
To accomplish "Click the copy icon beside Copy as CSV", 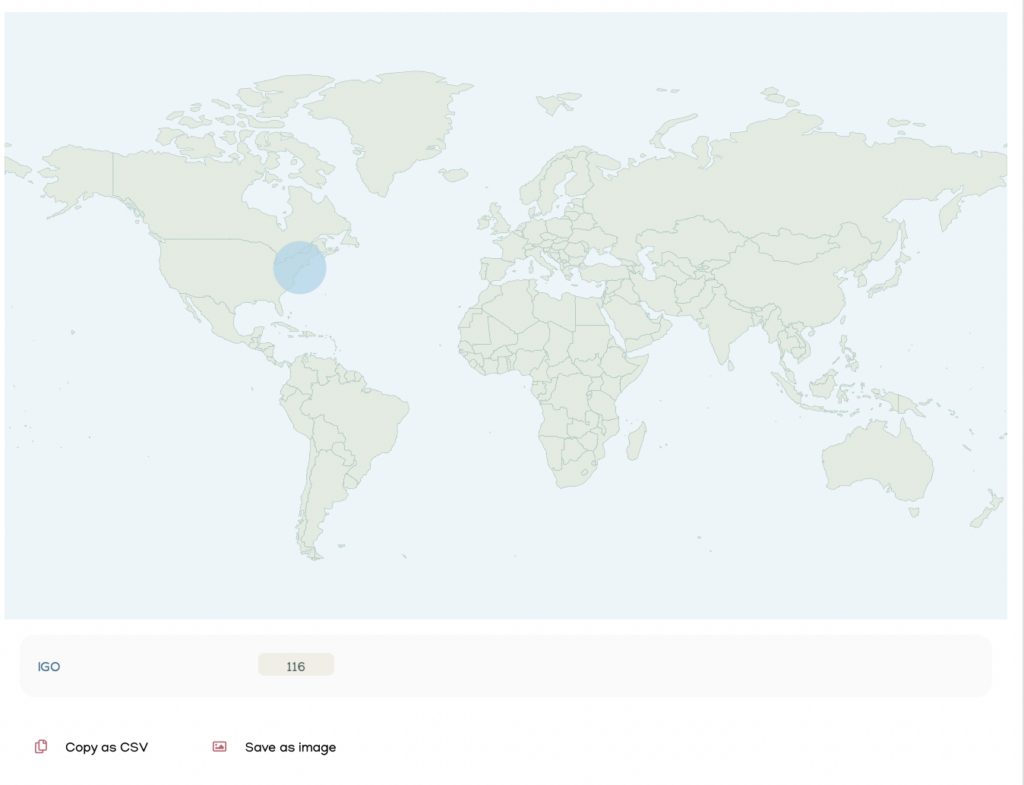I will coord(41,746).
